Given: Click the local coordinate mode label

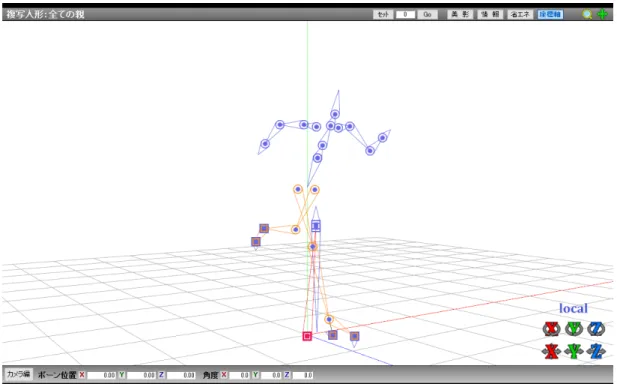Looking at the screenshot, I should pos(573,308).
